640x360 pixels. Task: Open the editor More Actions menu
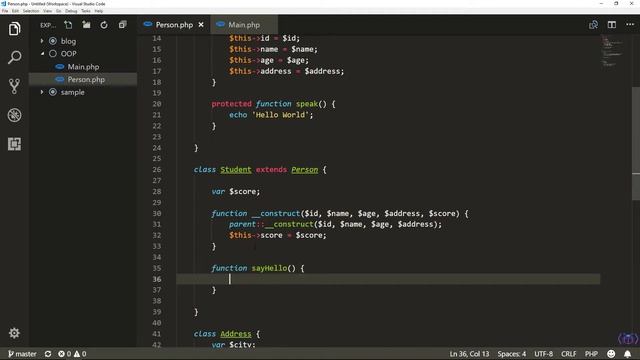pyautogui.click(x=630, y=25)
